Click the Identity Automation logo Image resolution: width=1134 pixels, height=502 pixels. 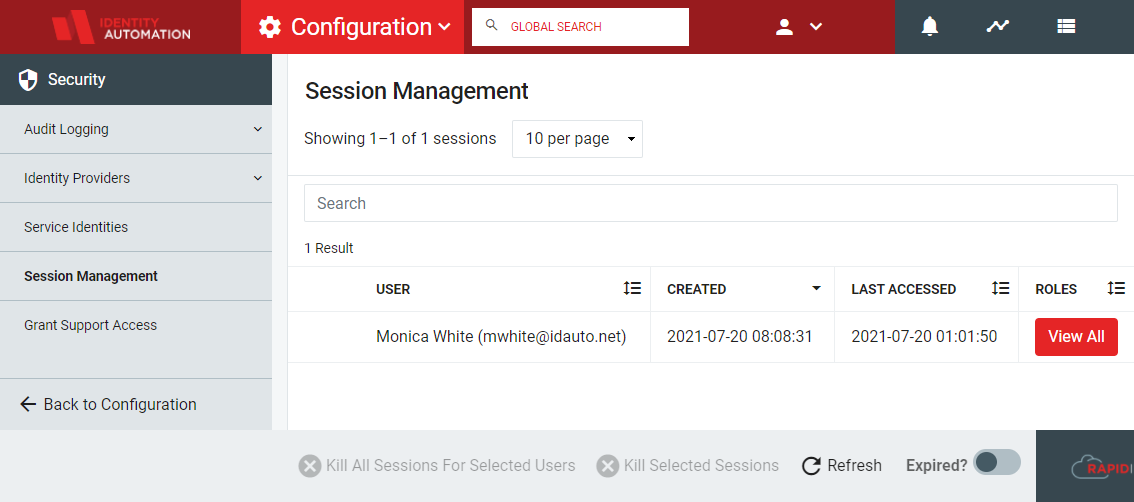tap(121, 27)
